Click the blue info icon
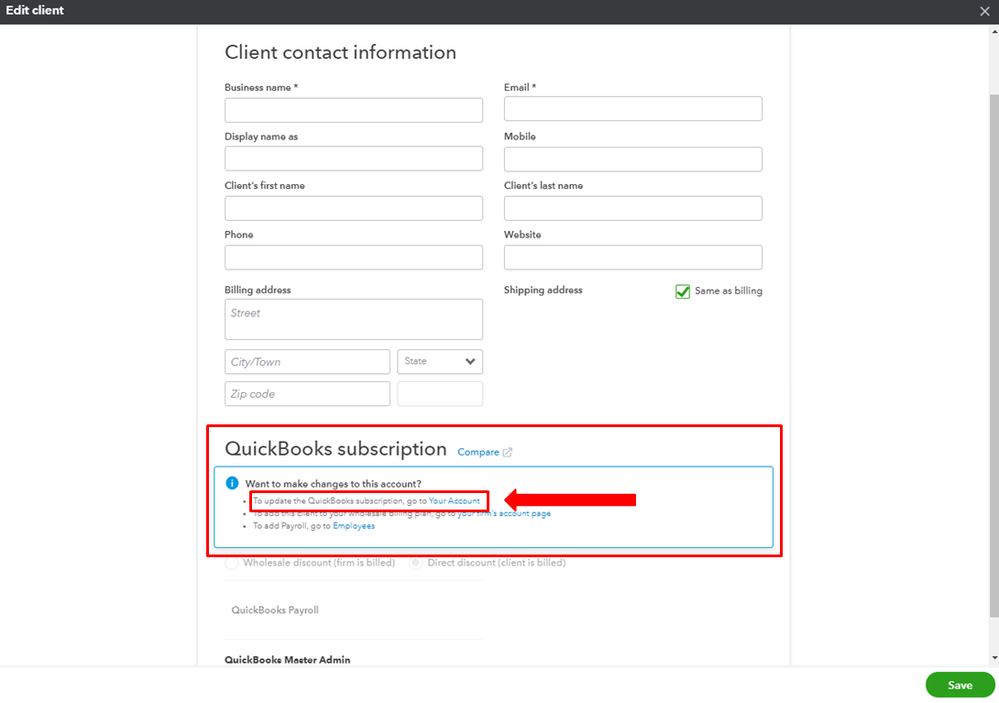 [x=232, y=483]
